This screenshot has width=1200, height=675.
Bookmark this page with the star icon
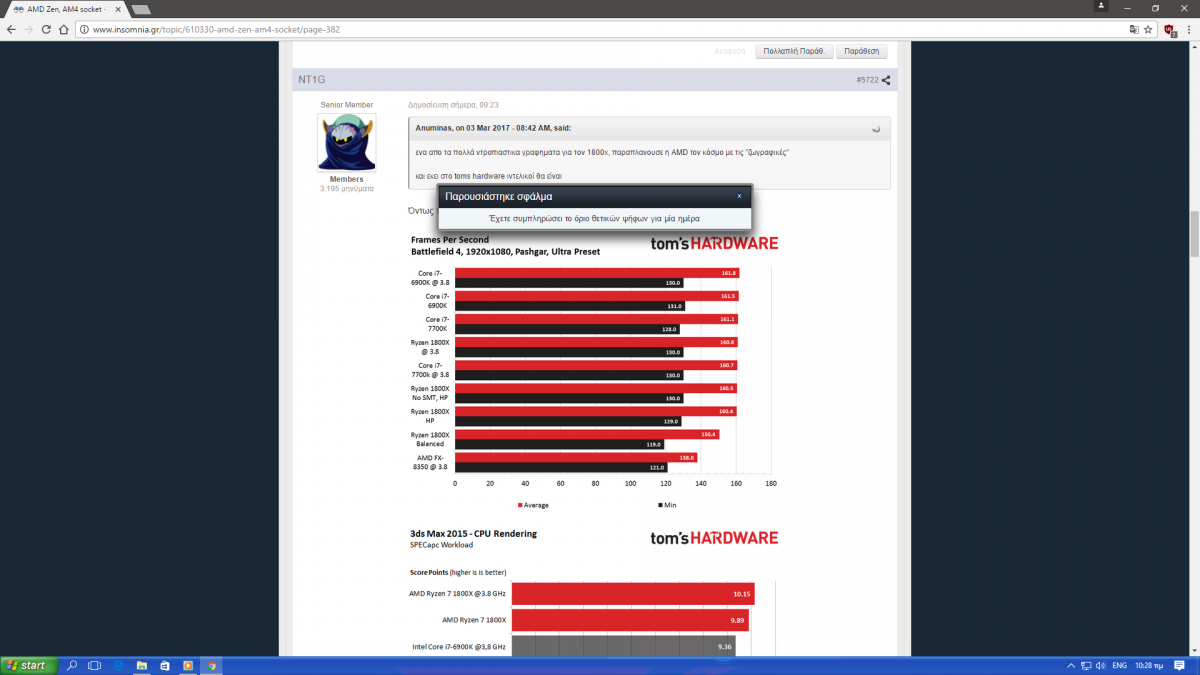point(1150,30)
